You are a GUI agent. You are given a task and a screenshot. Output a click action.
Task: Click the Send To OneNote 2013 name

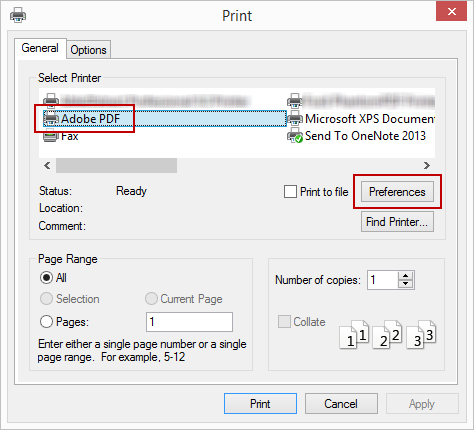click(x=365, y=136)
